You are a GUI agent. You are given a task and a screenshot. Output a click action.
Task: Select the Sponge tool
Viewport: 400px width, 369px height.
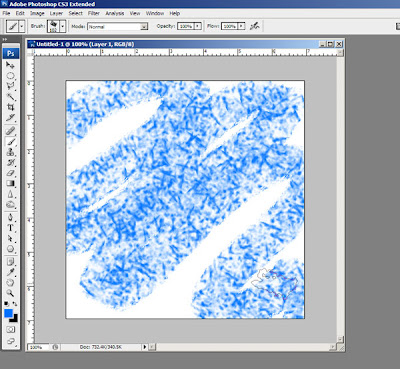point(10,205)
